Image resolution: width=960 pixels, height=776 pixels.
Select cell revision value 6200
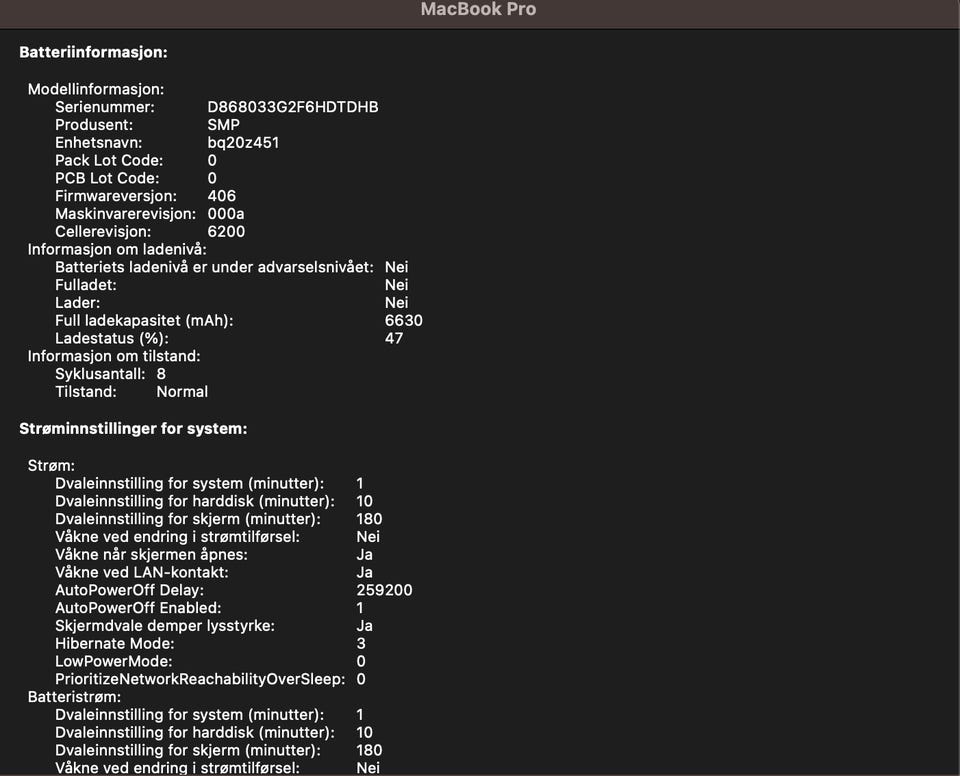click(x=226, y=232)
